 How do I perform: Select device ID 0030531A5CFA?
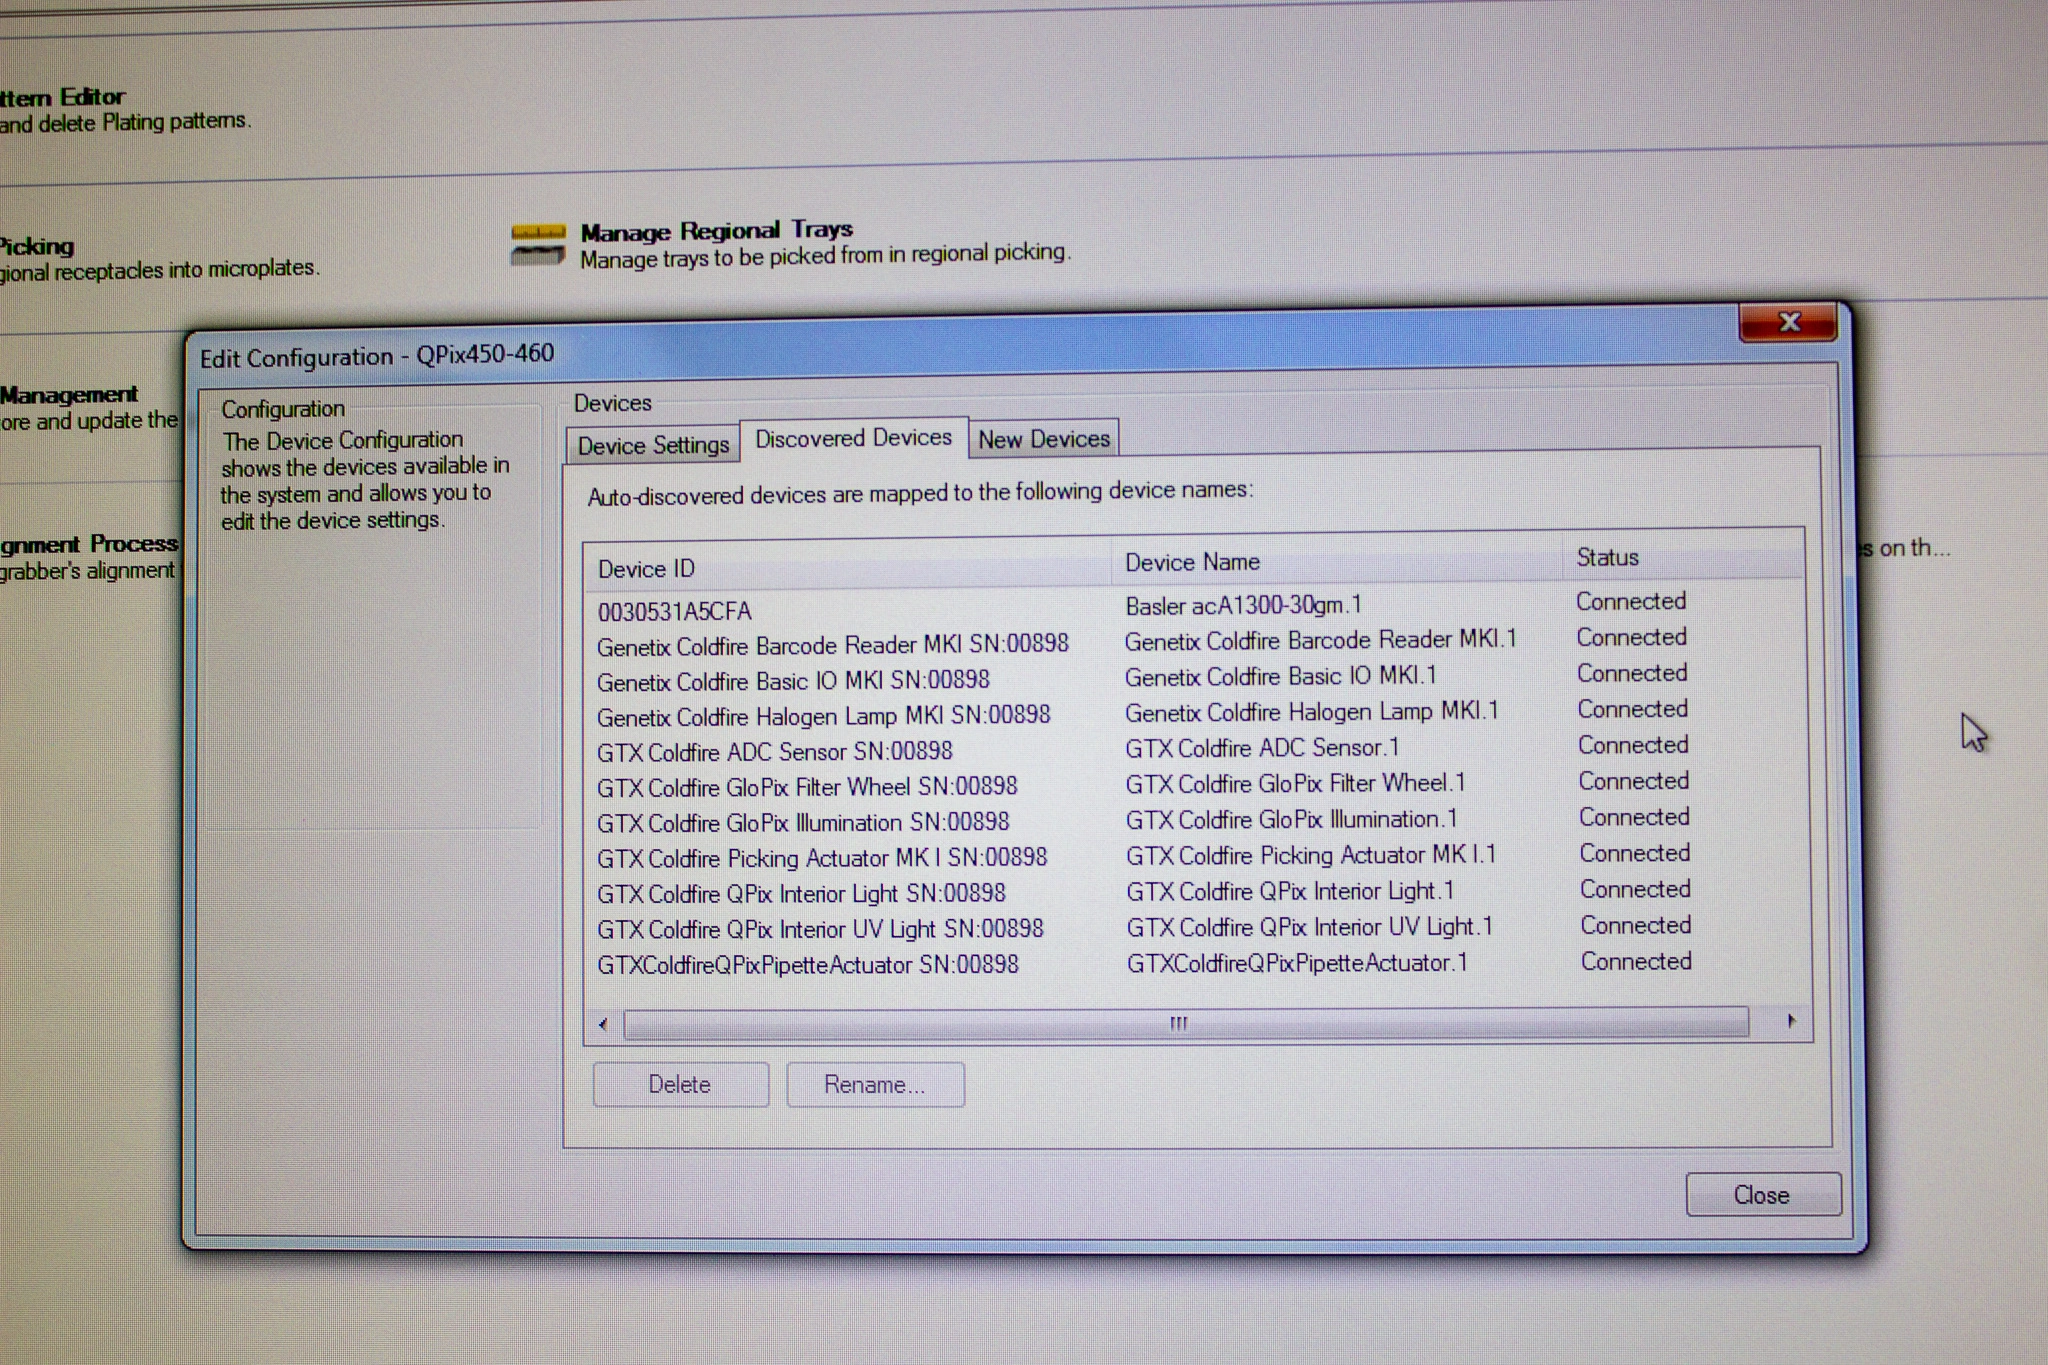coord(674,611)
